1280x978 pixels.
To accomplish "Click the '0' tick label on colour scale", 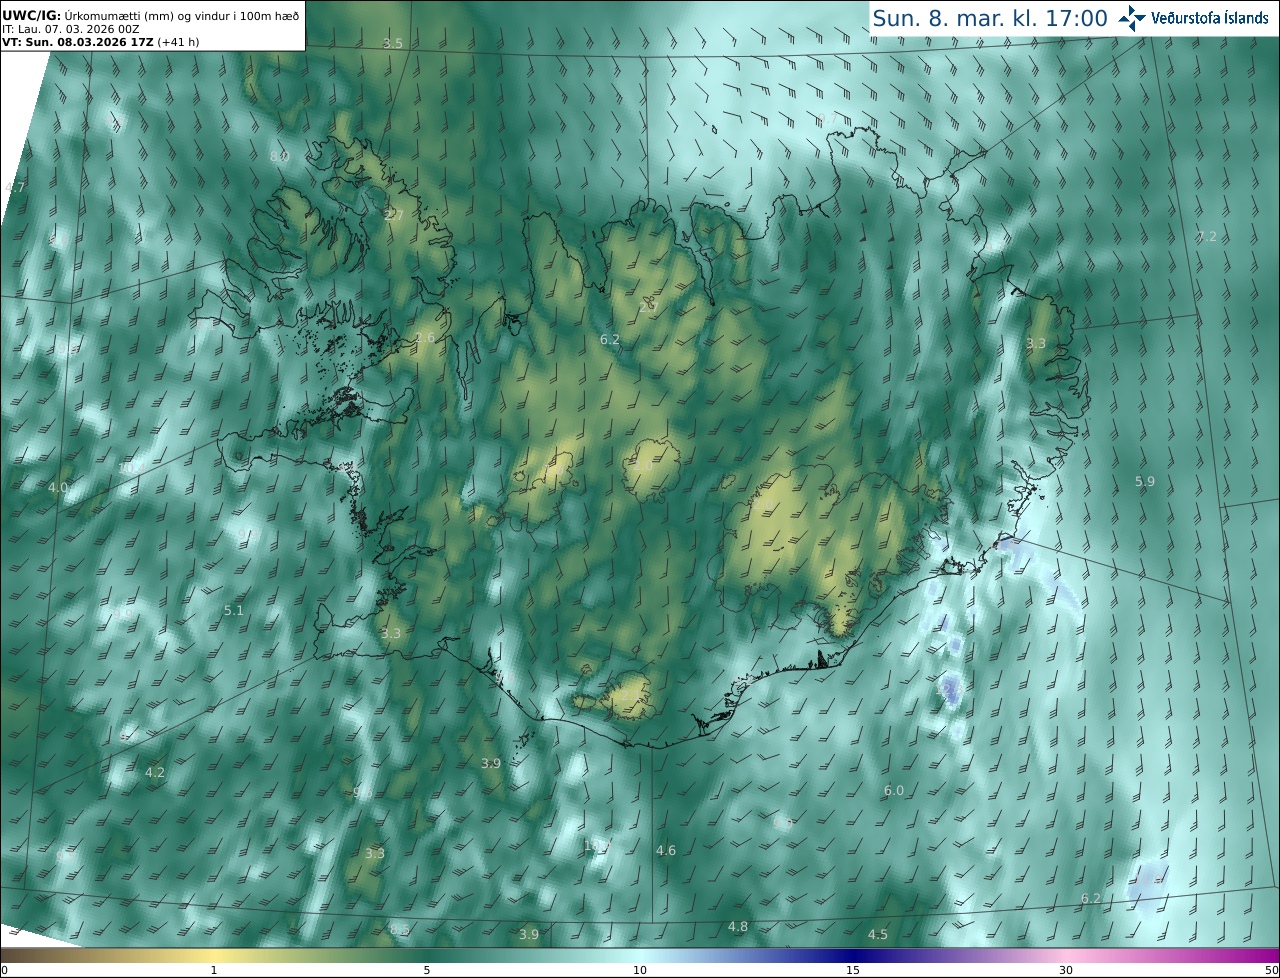I will pos(4,970).
